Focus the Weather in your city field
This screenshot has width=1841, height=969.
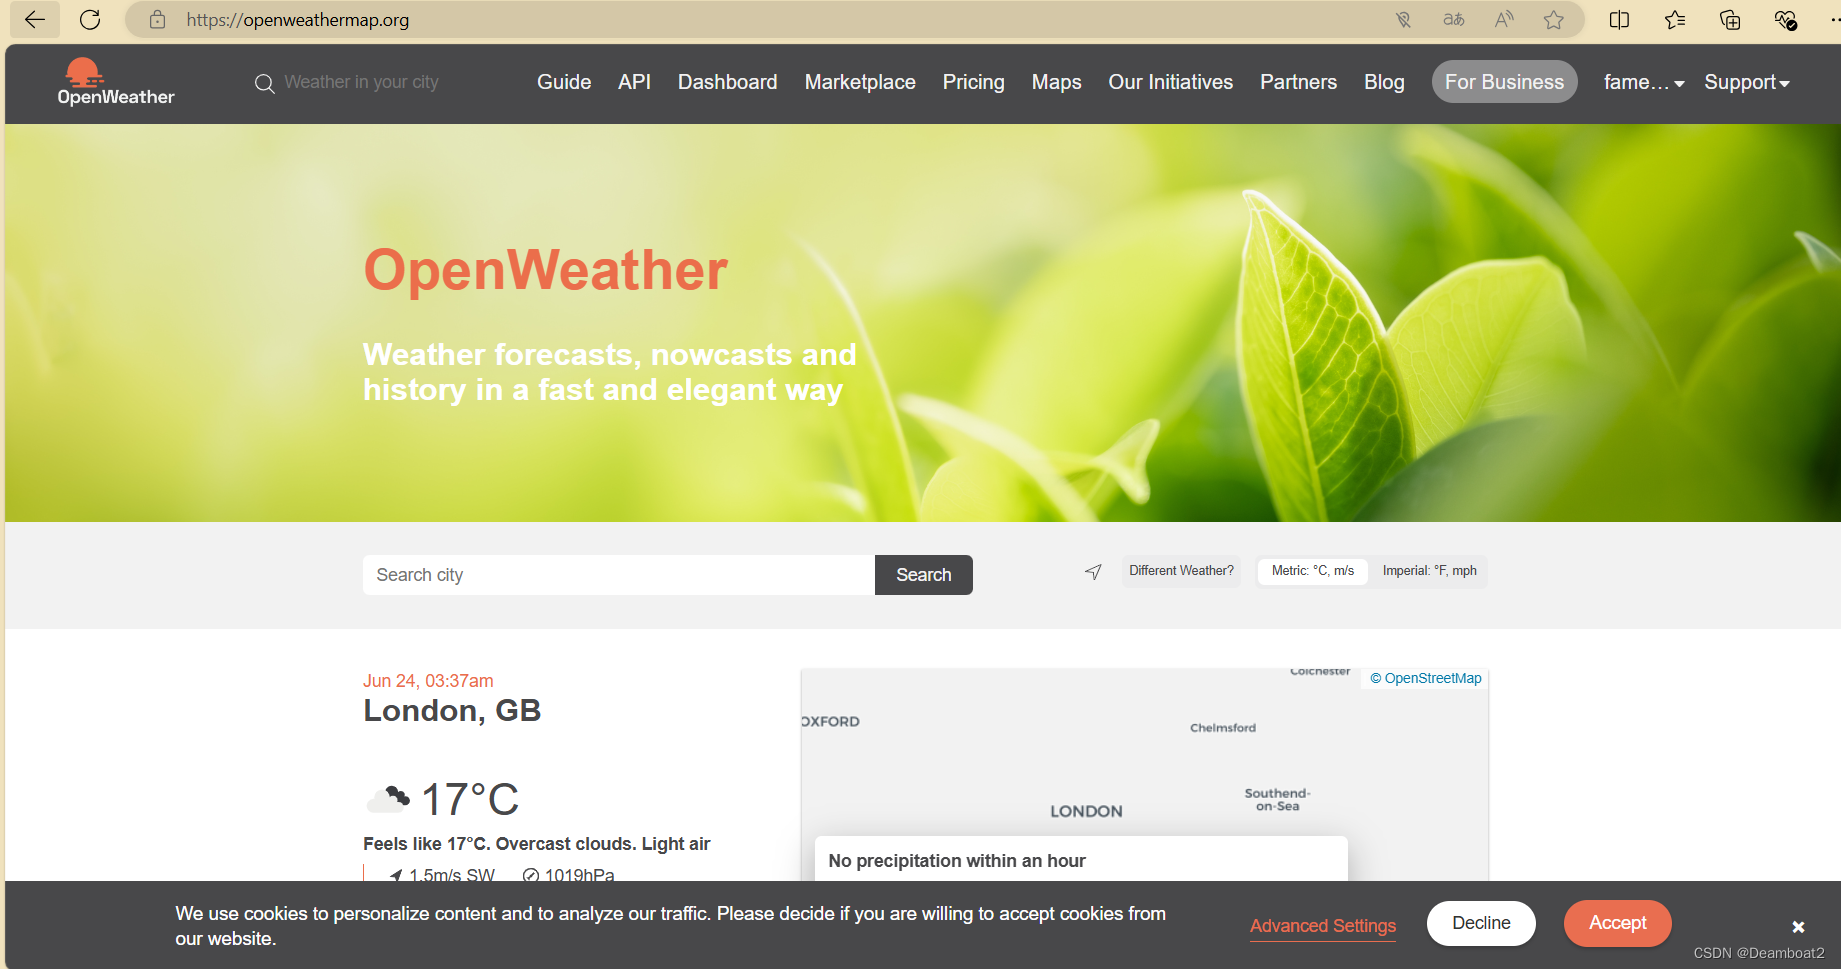(361, 82)
